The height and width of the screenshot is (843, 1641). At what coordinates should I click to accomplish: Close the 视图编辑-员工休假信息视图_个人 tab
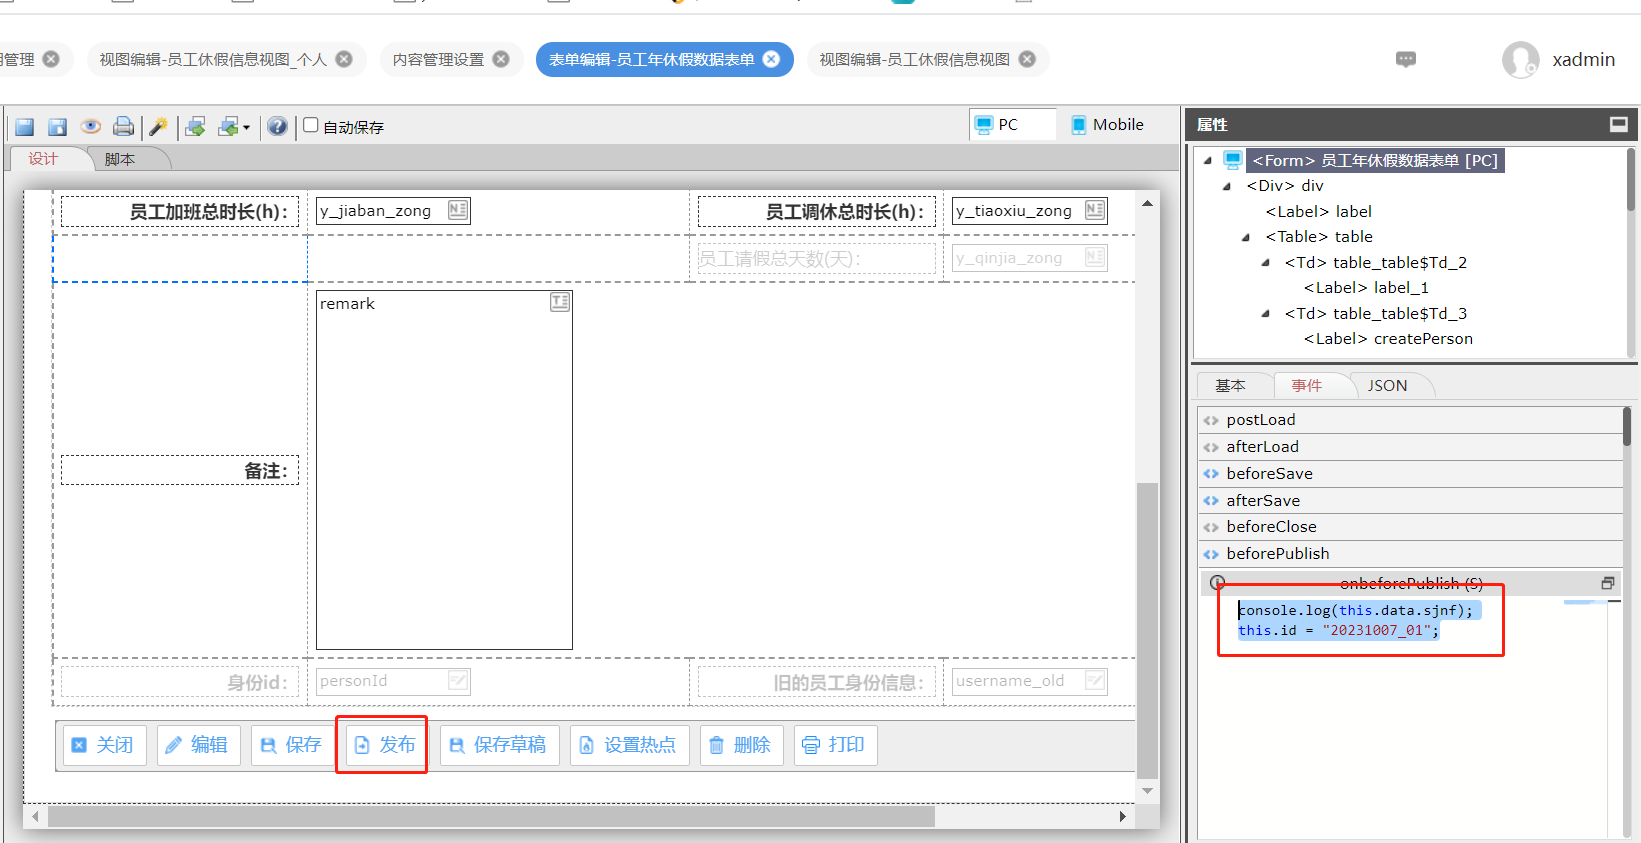(344, 59)
